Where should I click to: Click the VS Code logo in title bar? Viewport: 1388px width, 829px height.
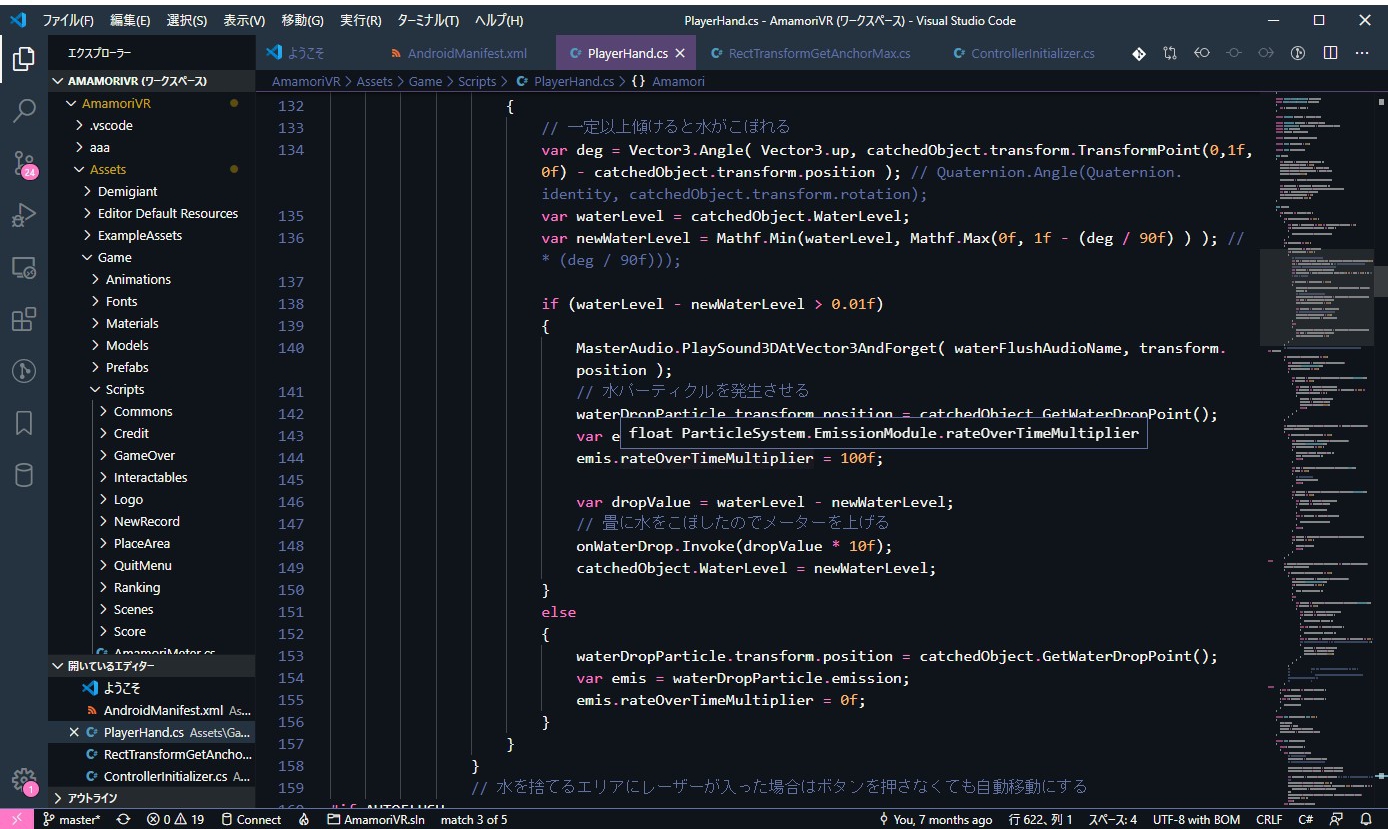tap(17, 20)
